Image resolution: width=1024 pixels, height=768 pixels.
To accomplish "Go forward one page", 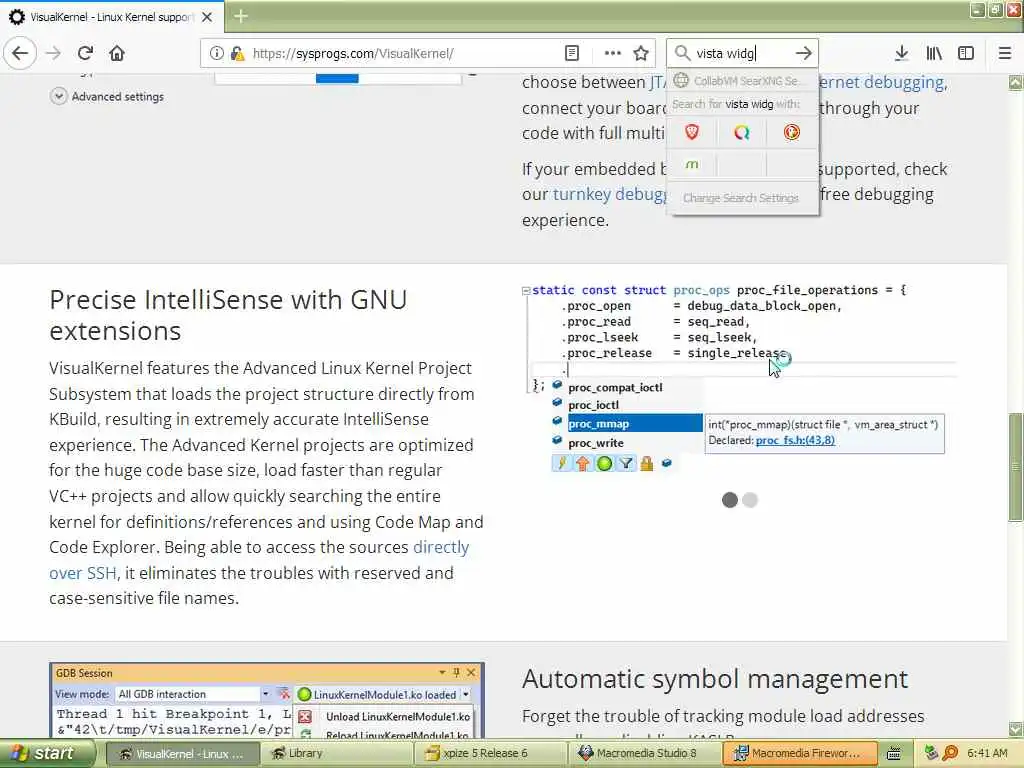I will tap(54, 53).
